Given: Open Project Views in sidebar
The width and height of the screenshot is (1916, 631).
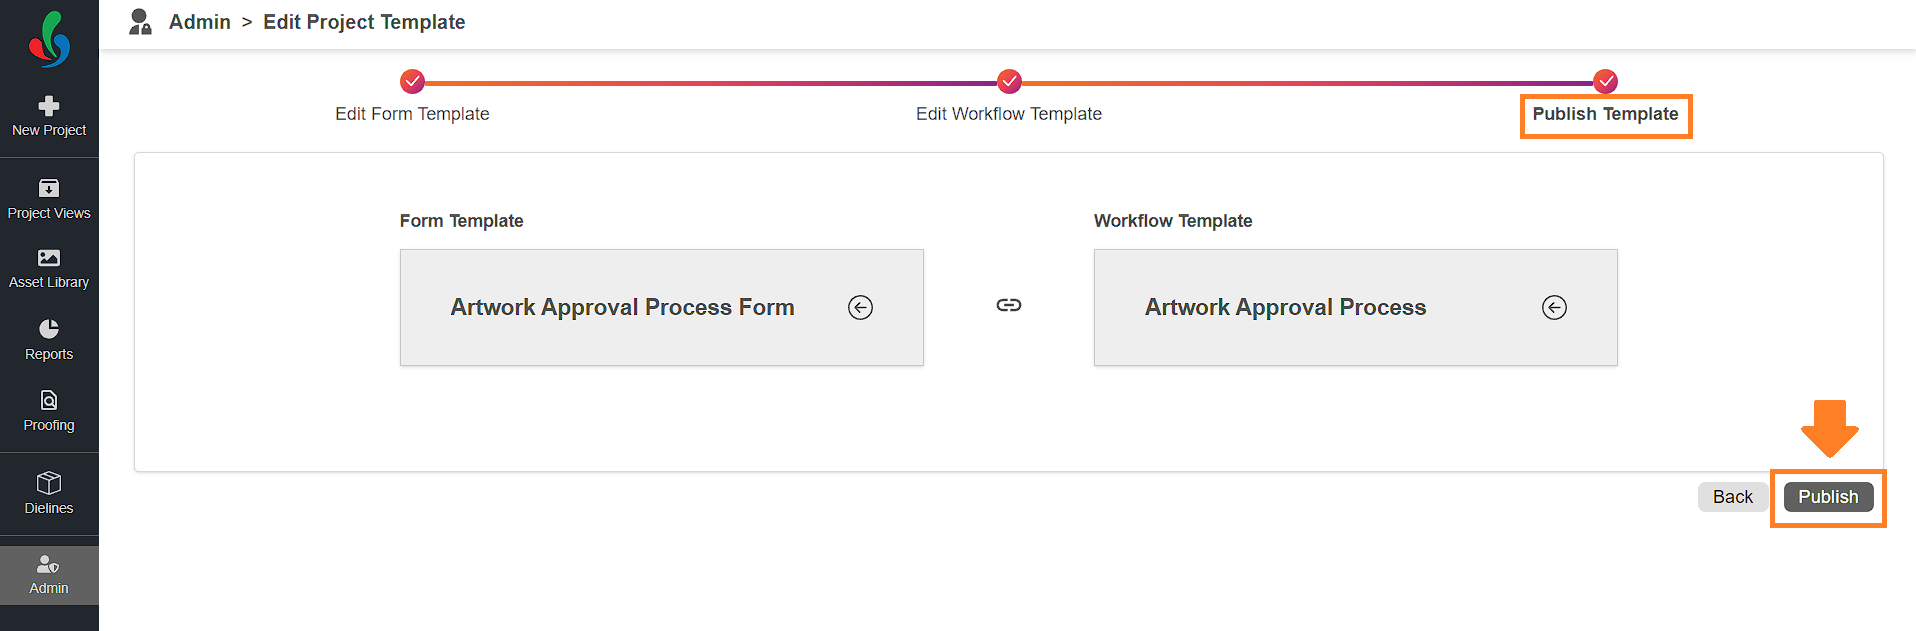Looking at the screenshot, I should 49,199.
